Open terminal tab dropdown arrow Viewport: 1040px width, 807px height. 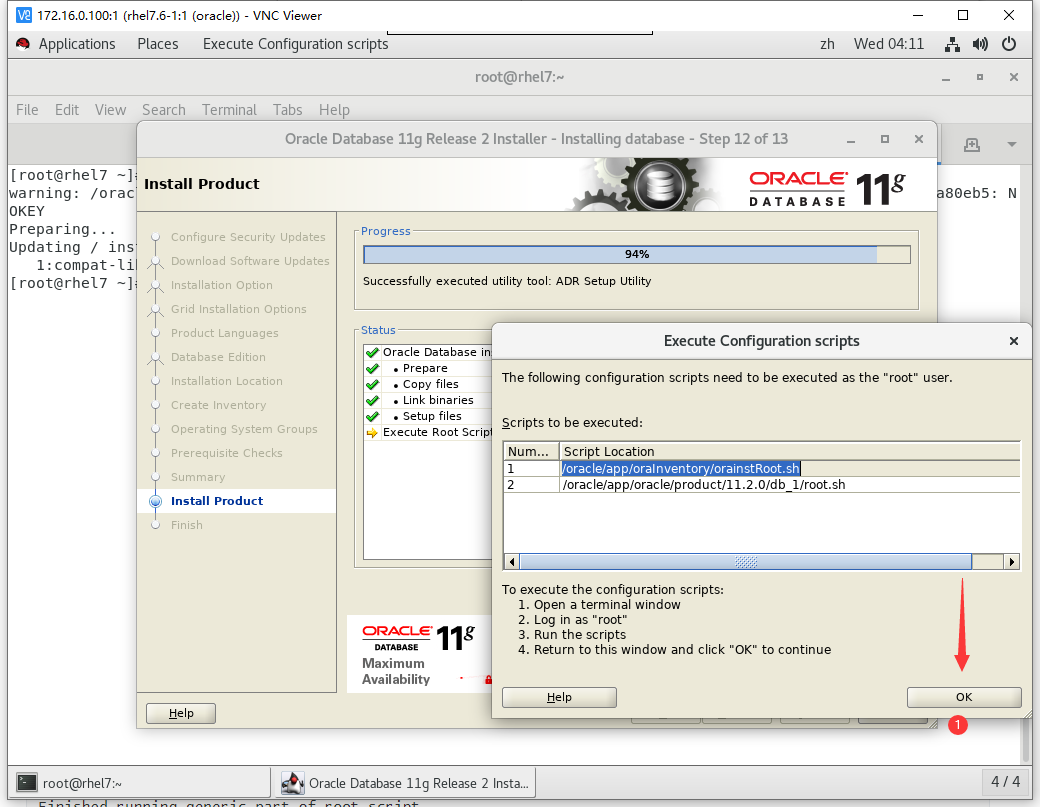click(1011, 145)
